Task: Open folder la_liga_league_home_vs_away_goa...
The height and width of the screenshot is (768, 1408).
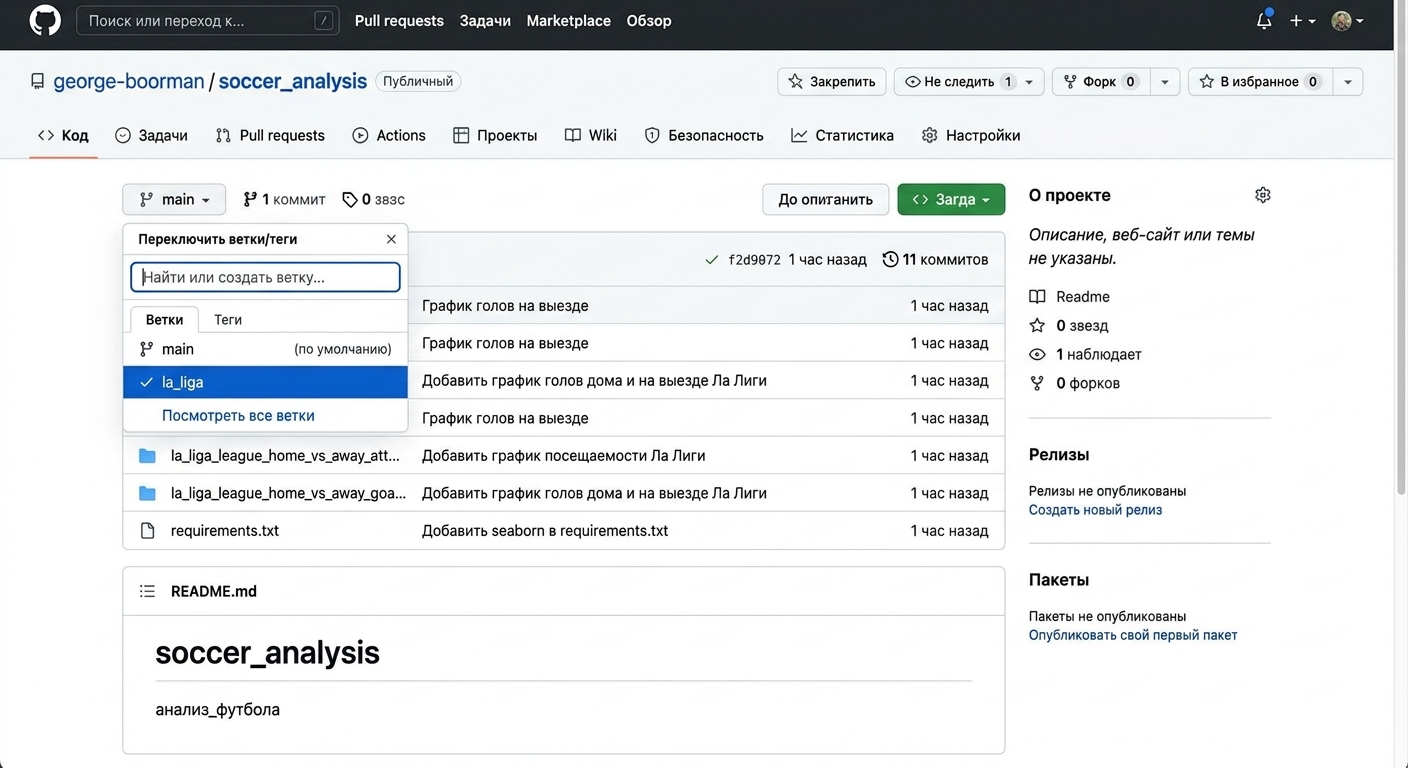Action: 289,493
